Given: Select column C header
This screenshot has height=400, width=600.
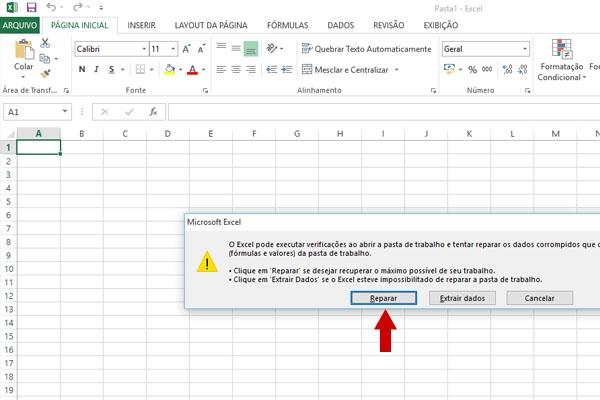Looking at the screenshot, I should click(x=125, y=134).
